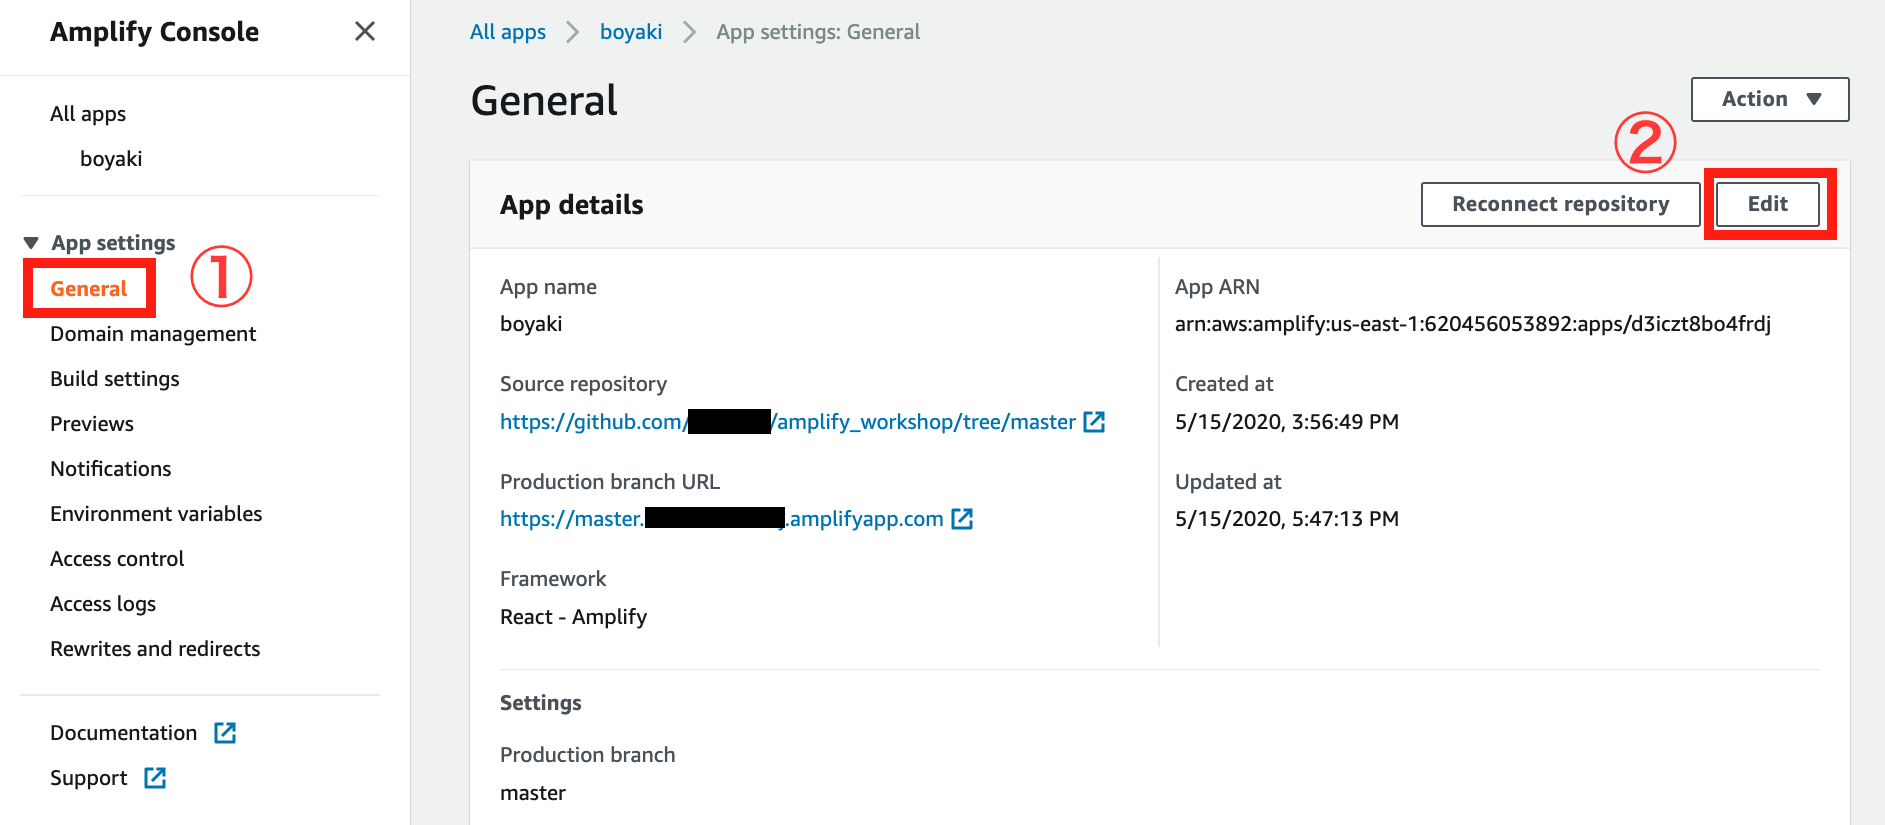
Task: Click the App settings: General breadcrumb text
Action: pyautogui.click(x=818, y=32)
